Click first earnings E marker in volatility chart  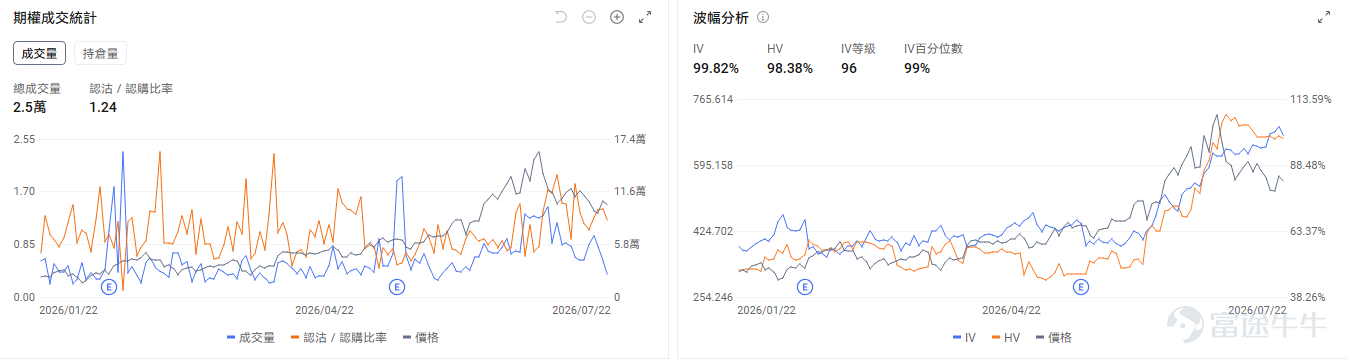pos(805,286)
